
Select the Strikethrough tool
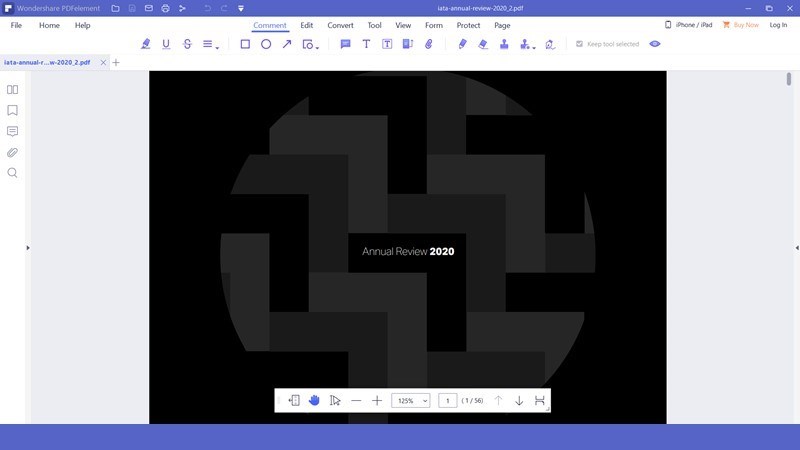[187, 44]
